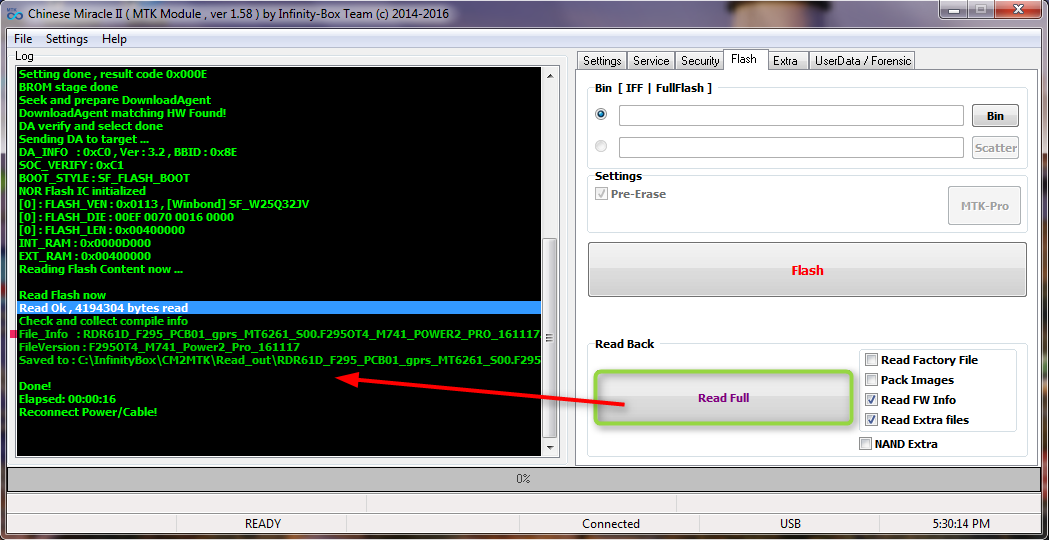
Task: Open the Extra tab
Action: click(x=785, y=61)
